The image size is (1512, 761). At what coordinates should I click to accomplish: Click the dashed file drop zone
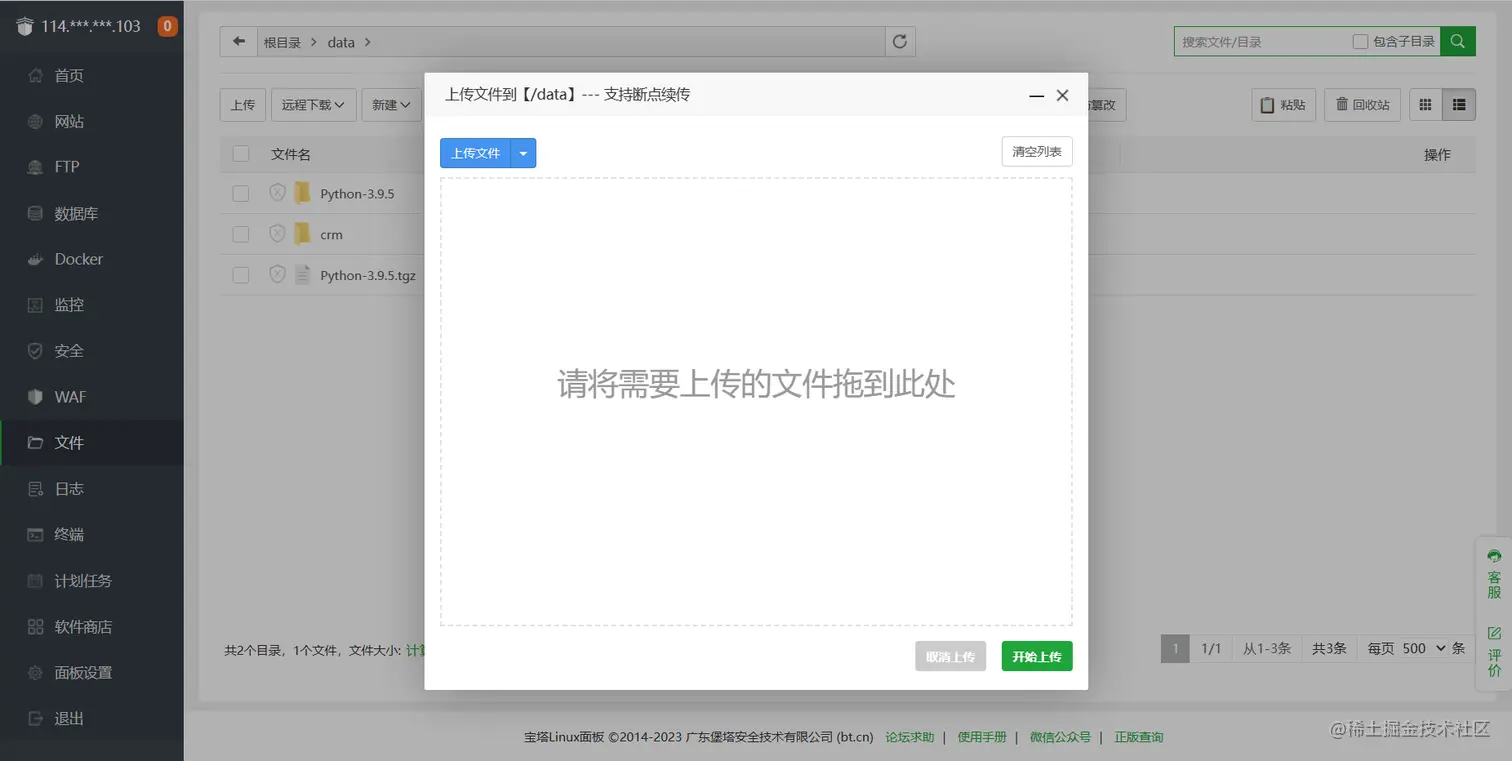(756, 402)
